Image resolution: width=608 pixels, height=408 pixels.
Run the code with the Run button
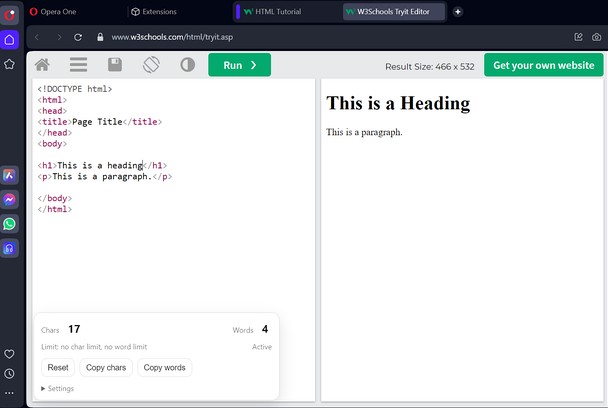pyautogui.click(x=240, y=65)
